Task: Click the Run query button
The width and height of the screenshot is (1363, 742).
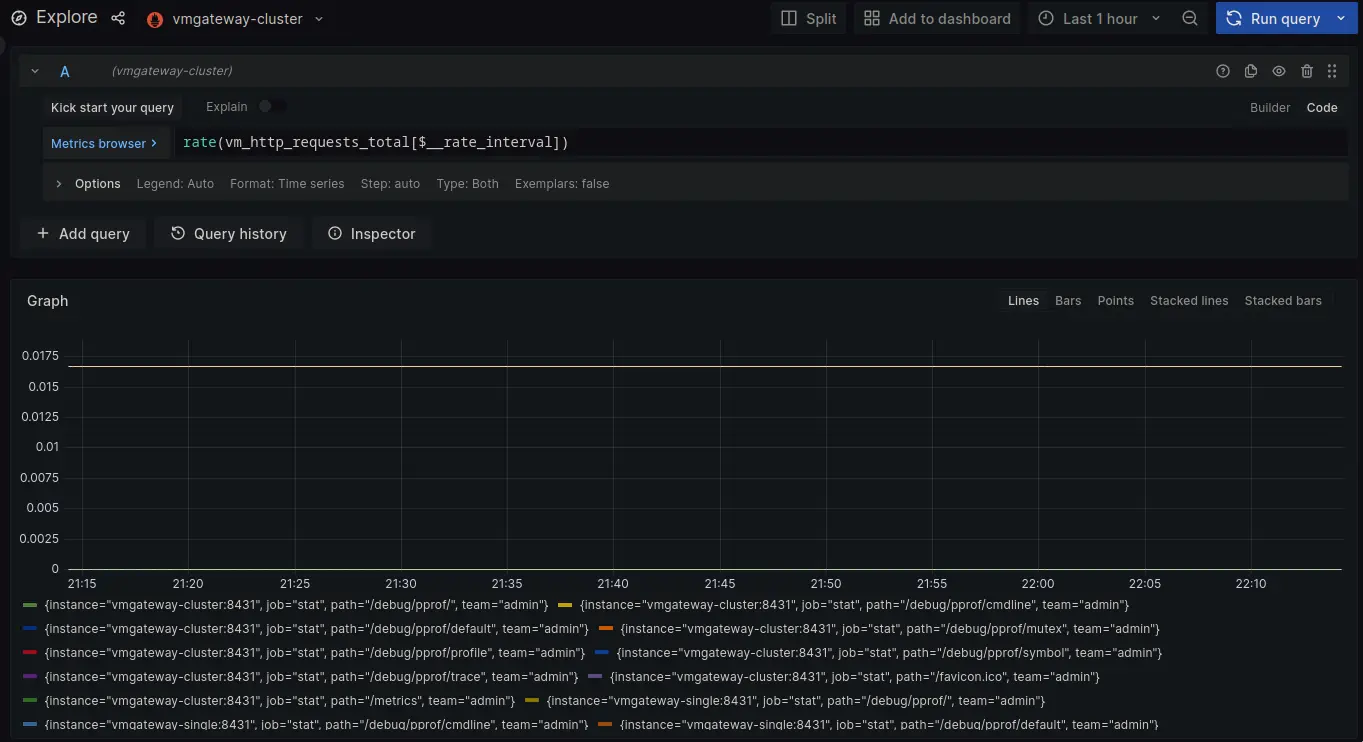Action: (1274, 18)
